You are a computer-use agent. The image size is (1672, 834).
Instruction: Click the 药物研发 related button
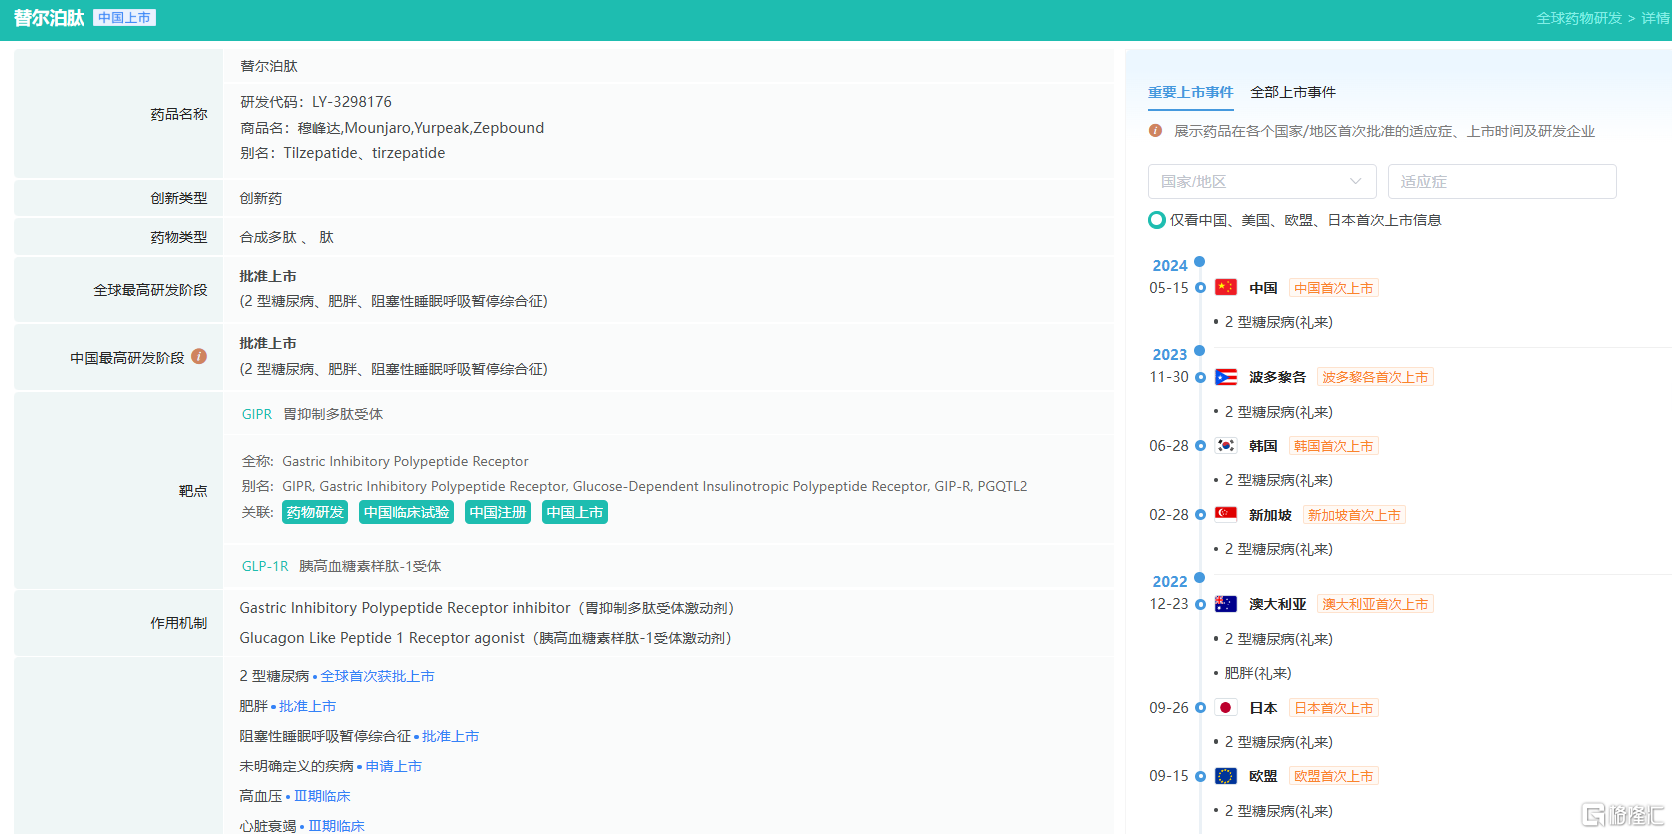click(315, 512)
